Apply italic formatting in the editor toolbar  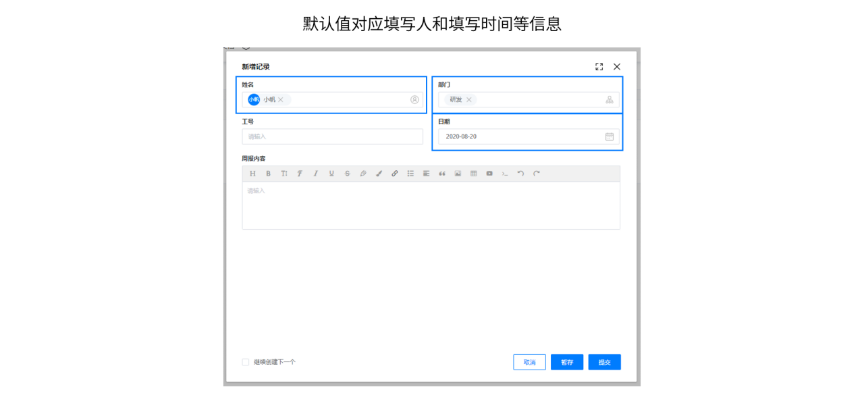click(316, 173)
